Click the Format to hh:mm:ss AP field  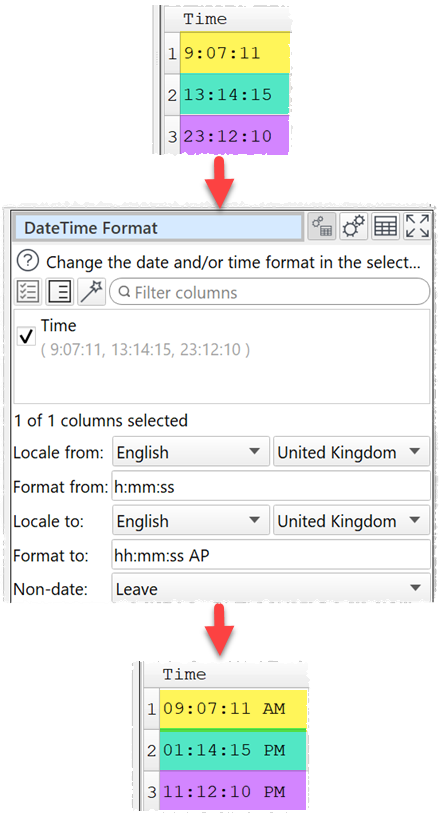point(271,555)
